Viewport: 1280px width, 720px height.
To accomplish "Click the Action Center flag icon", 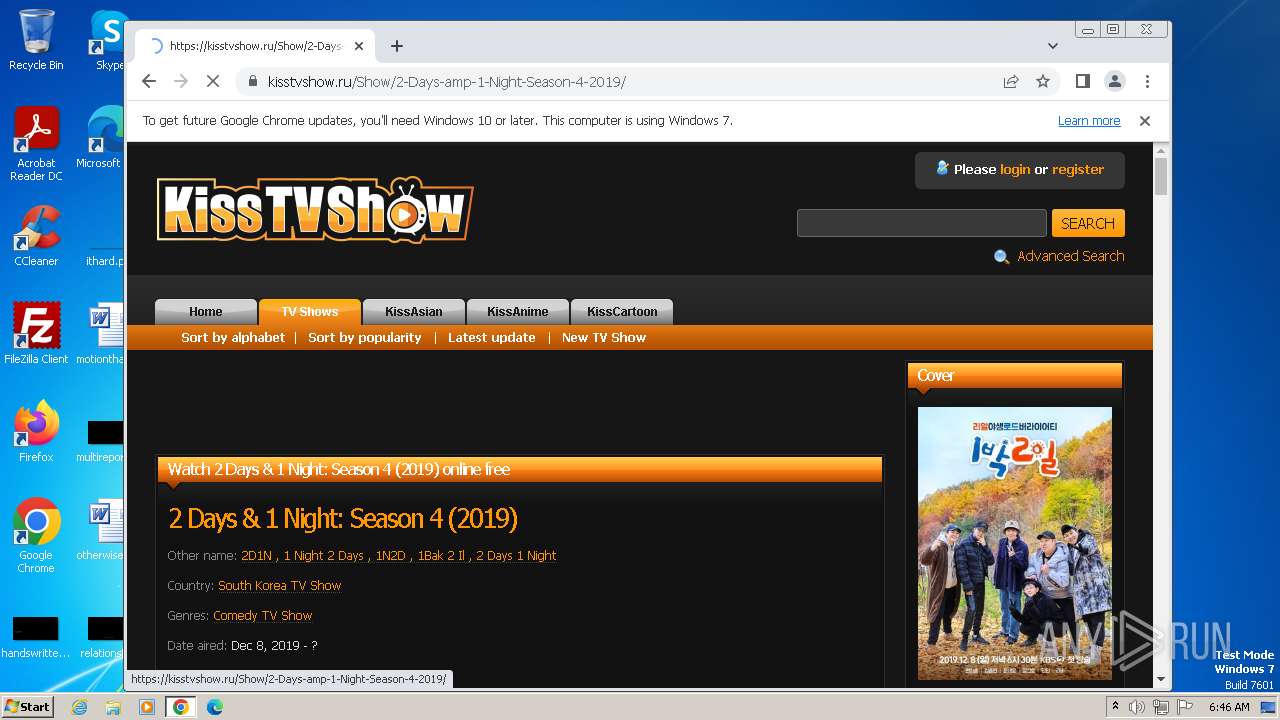I will [1185, 707].
